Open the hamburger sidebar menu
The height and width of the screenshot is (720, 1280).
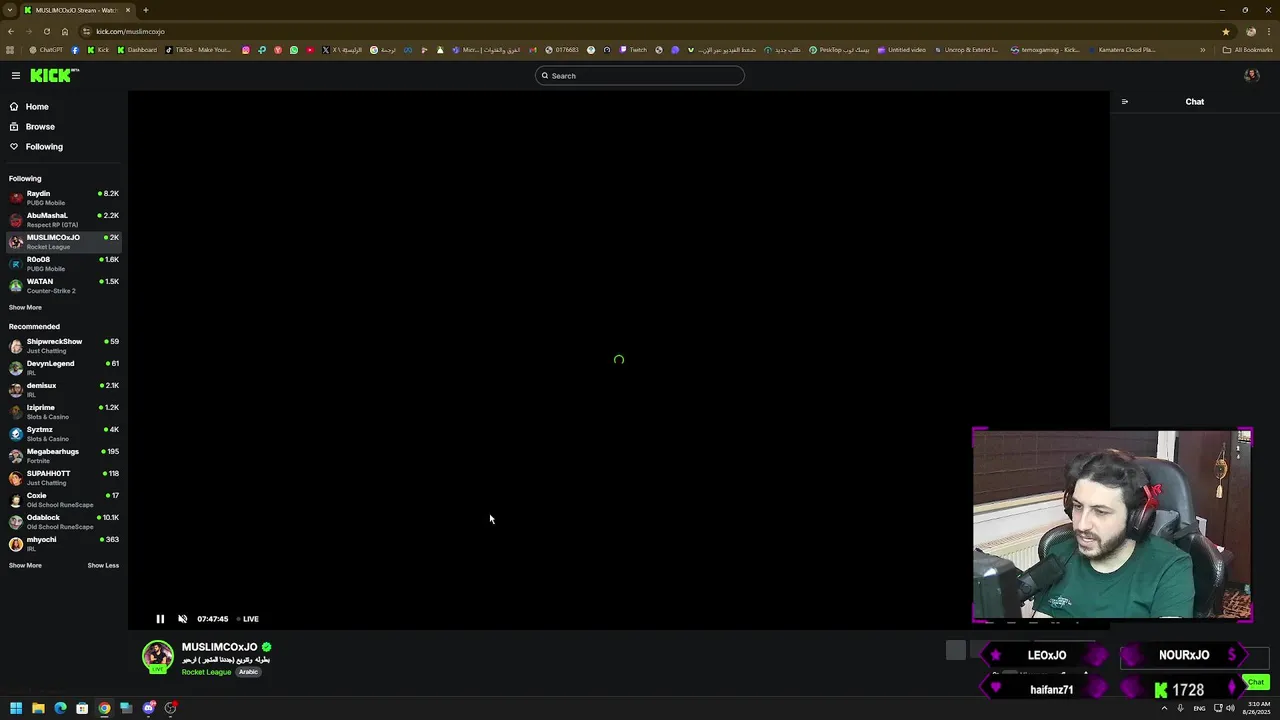16,76
